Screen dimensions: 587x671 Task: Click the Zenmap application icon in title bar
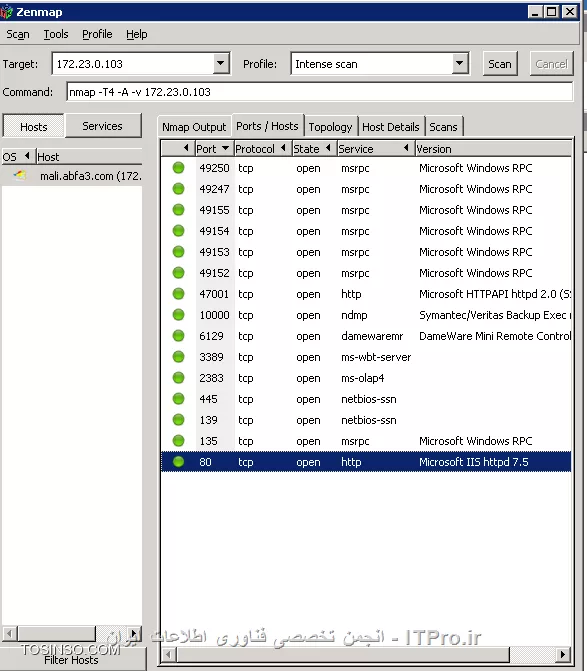[6, 12]
